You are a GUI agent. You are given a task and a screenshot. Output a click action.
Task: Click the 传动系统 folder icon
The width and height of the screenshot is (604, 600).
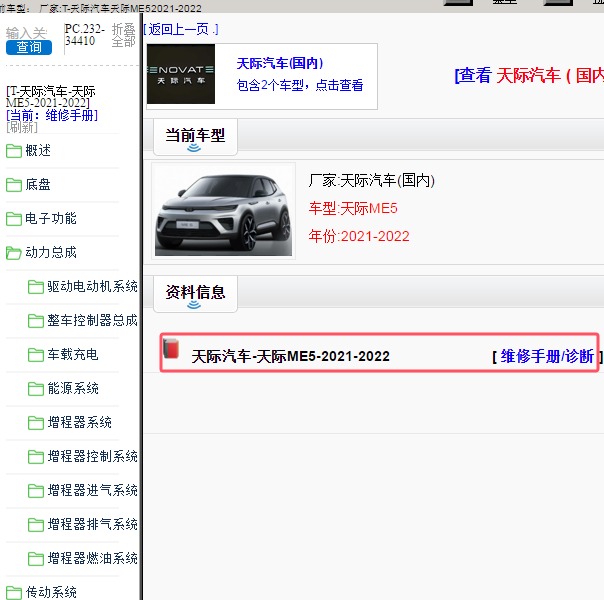(x=14, y=592)
